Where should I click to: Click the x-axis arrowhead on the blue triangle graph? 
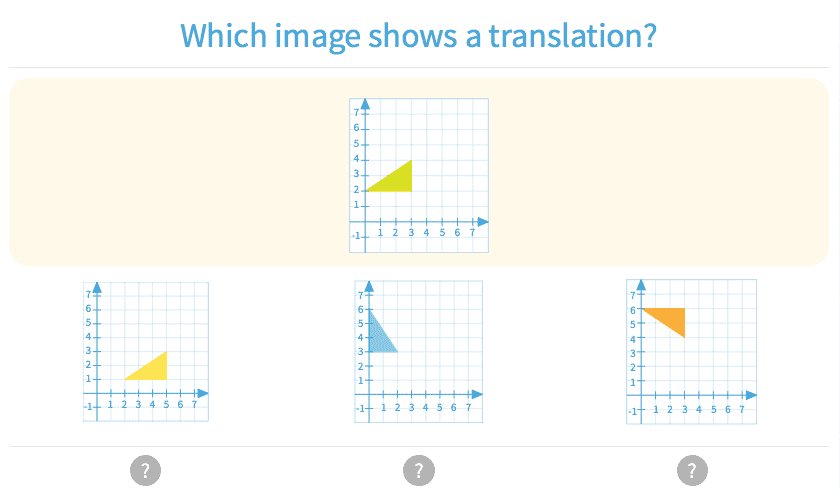pyautogui.click(x=478, y=394)
